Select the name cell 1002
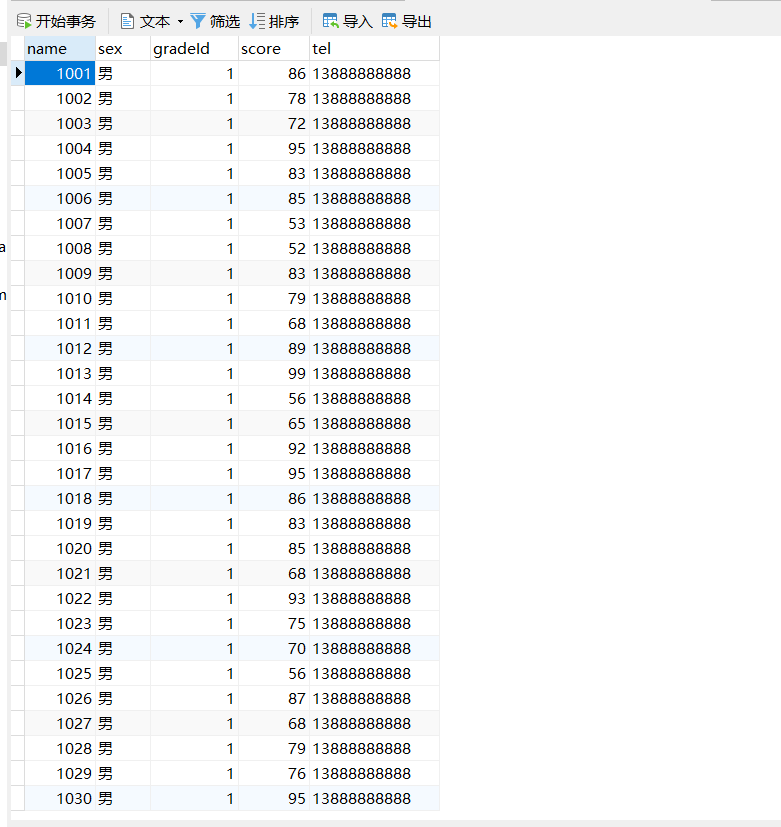Image resolution: width=781 pixels, height=827 pixels. (60, 99)
